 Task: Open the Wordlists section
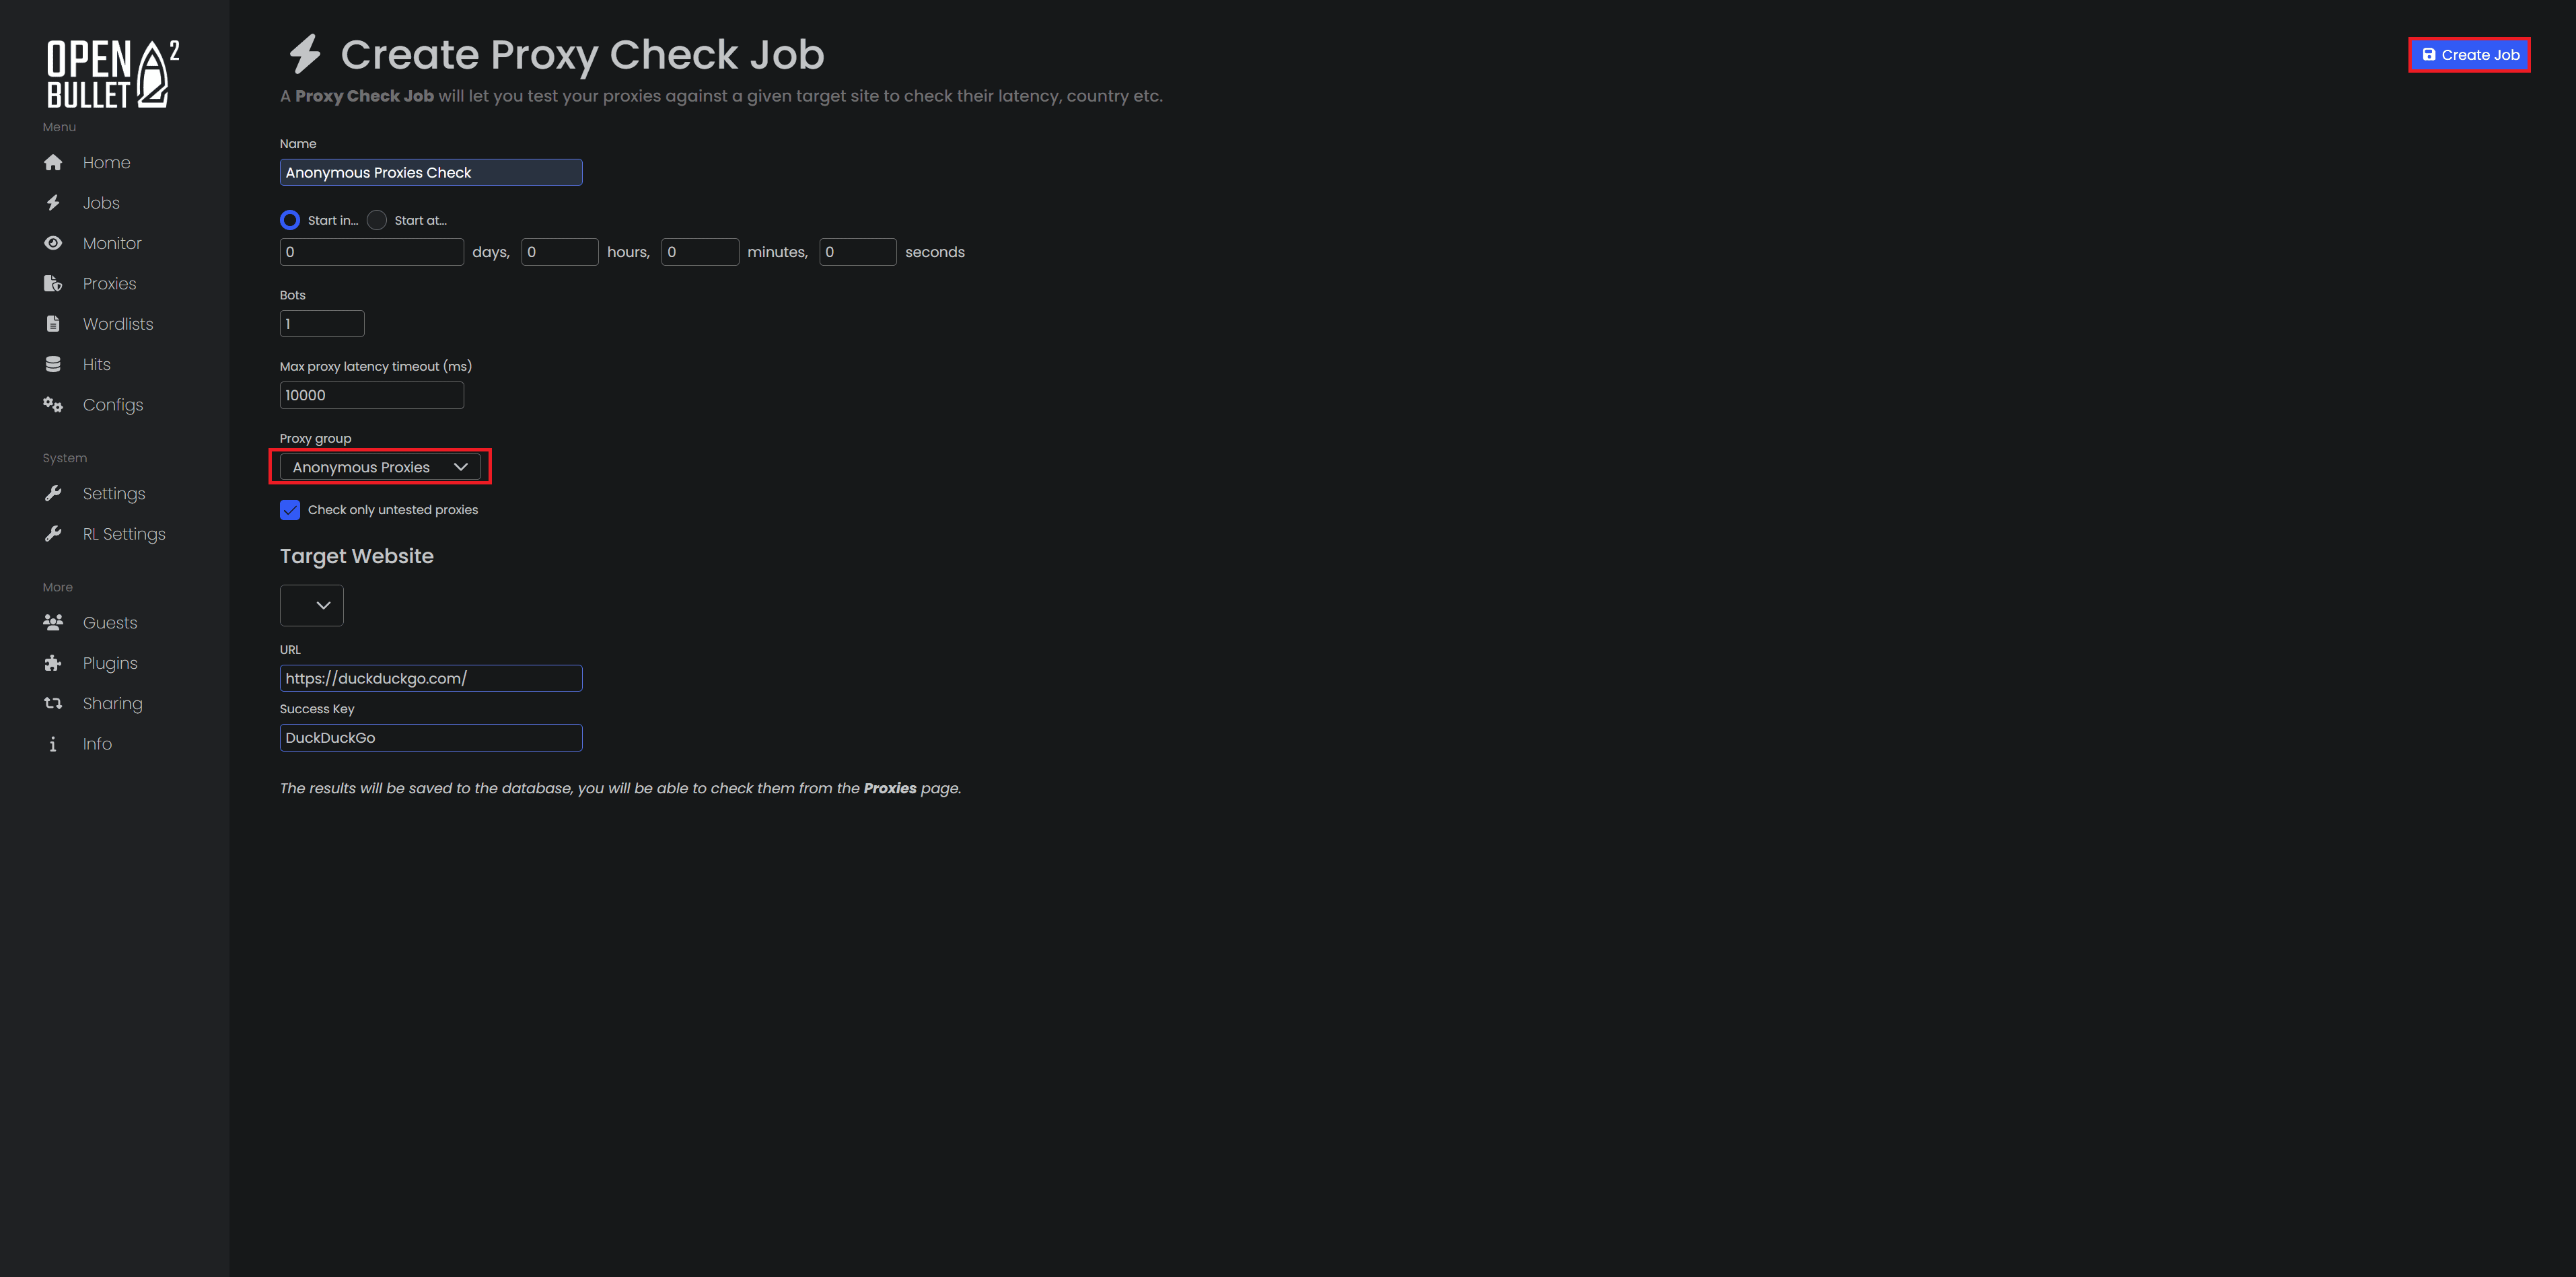click(x=117, y=323)
